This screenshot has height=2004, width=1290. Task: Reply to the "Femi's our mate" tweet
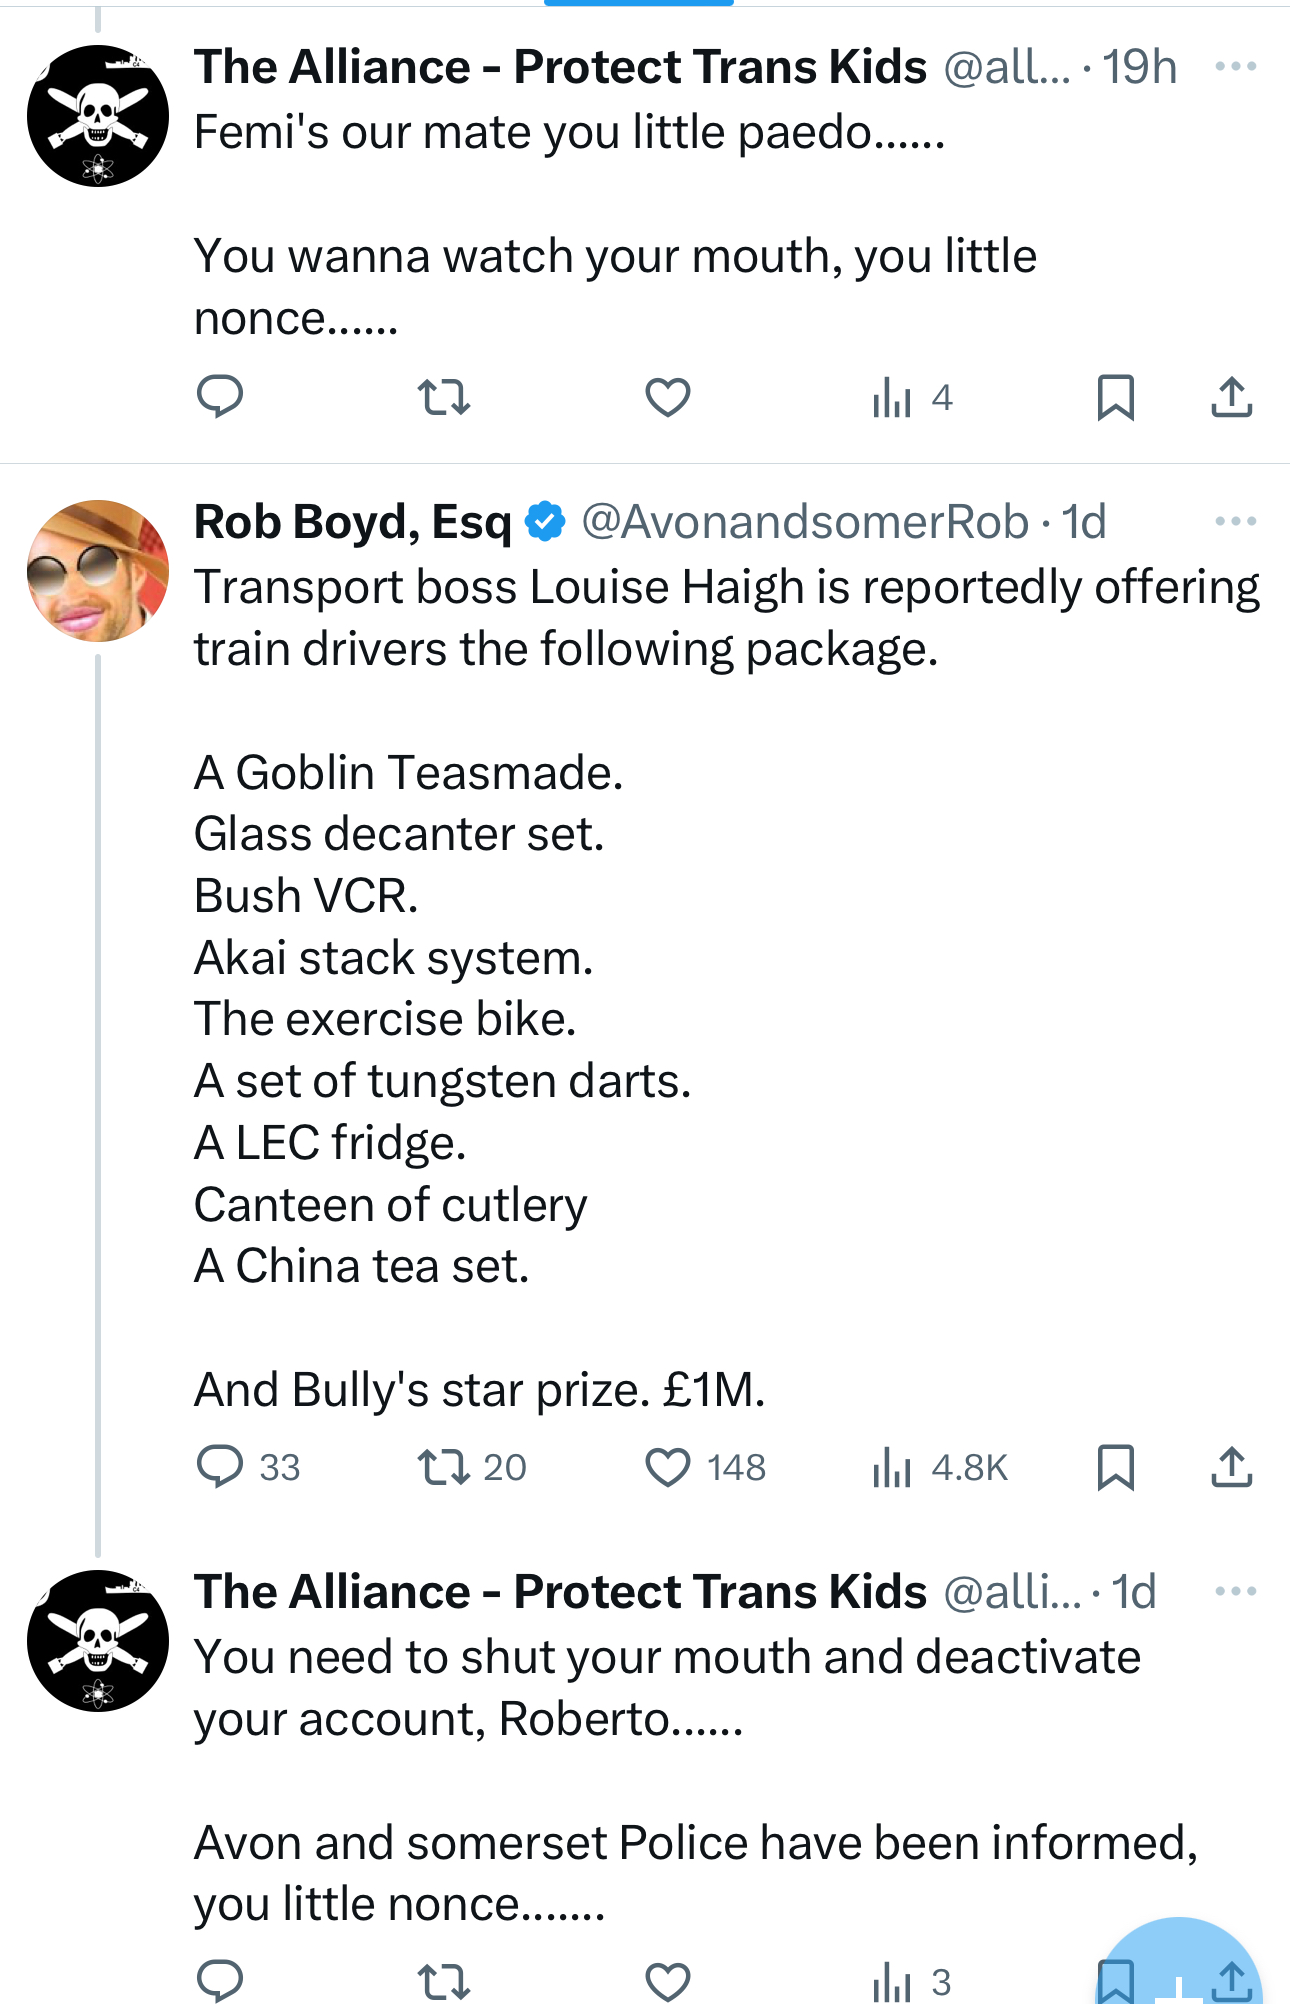pos(220,397)
